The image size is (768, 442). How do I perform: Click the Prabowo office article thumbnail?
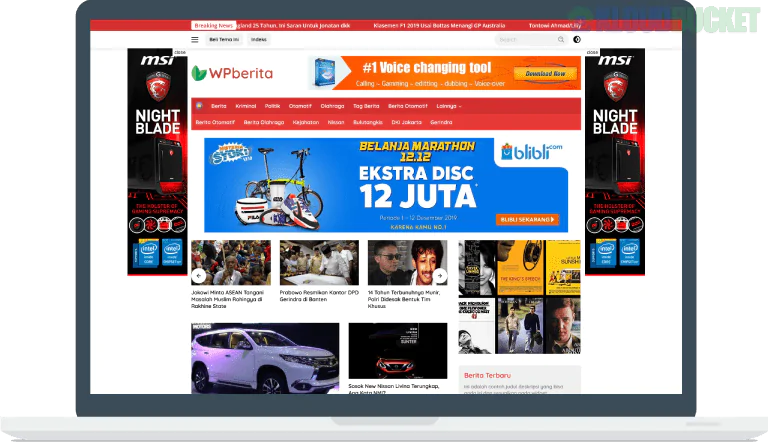pos(319,263)
